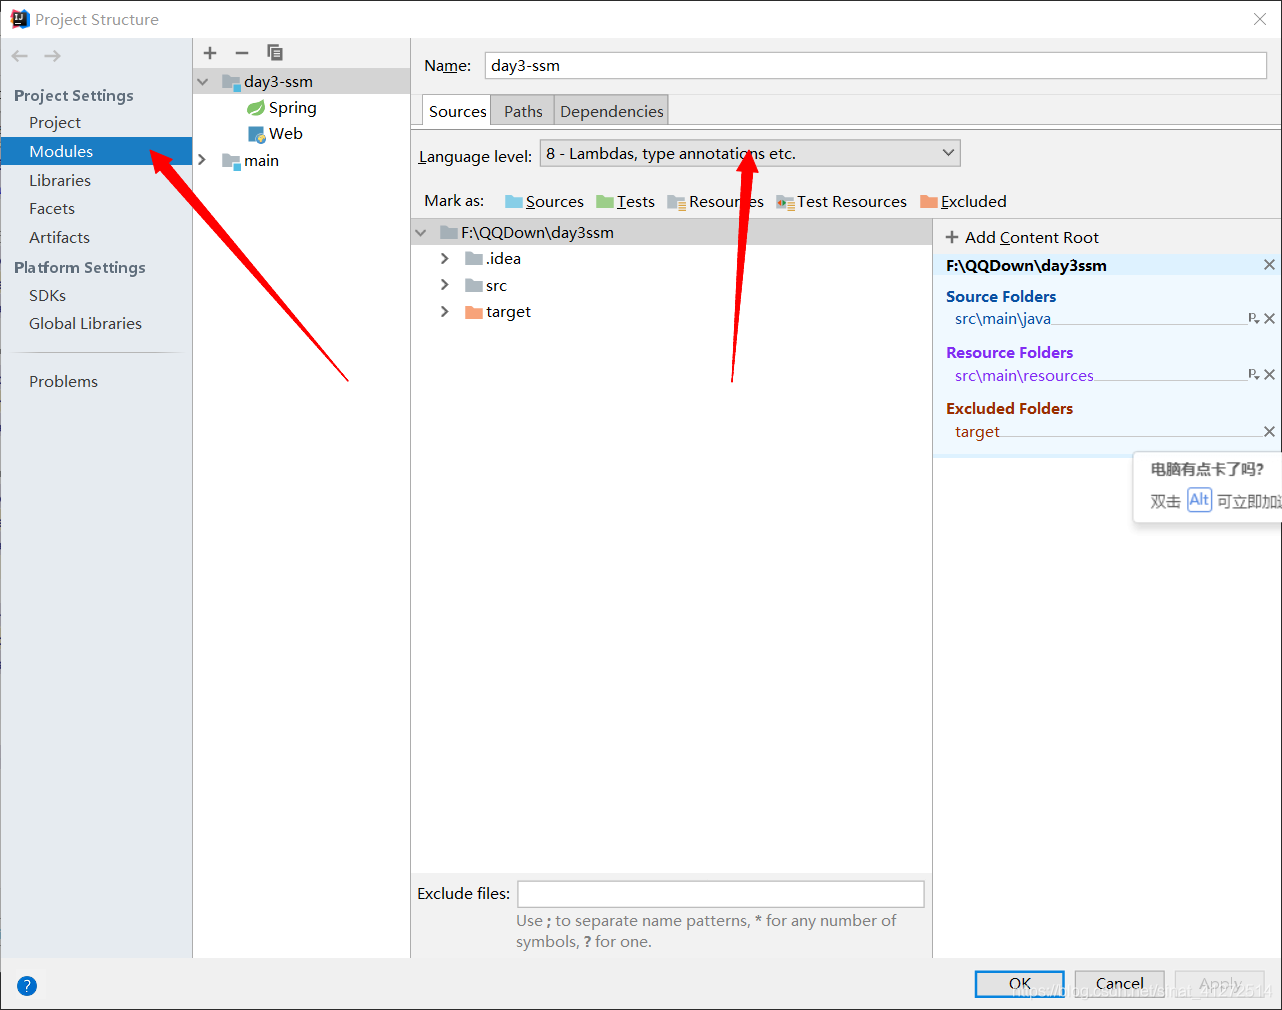
Task: Close the Project Structure window
Action: (x=1260, y=19)
